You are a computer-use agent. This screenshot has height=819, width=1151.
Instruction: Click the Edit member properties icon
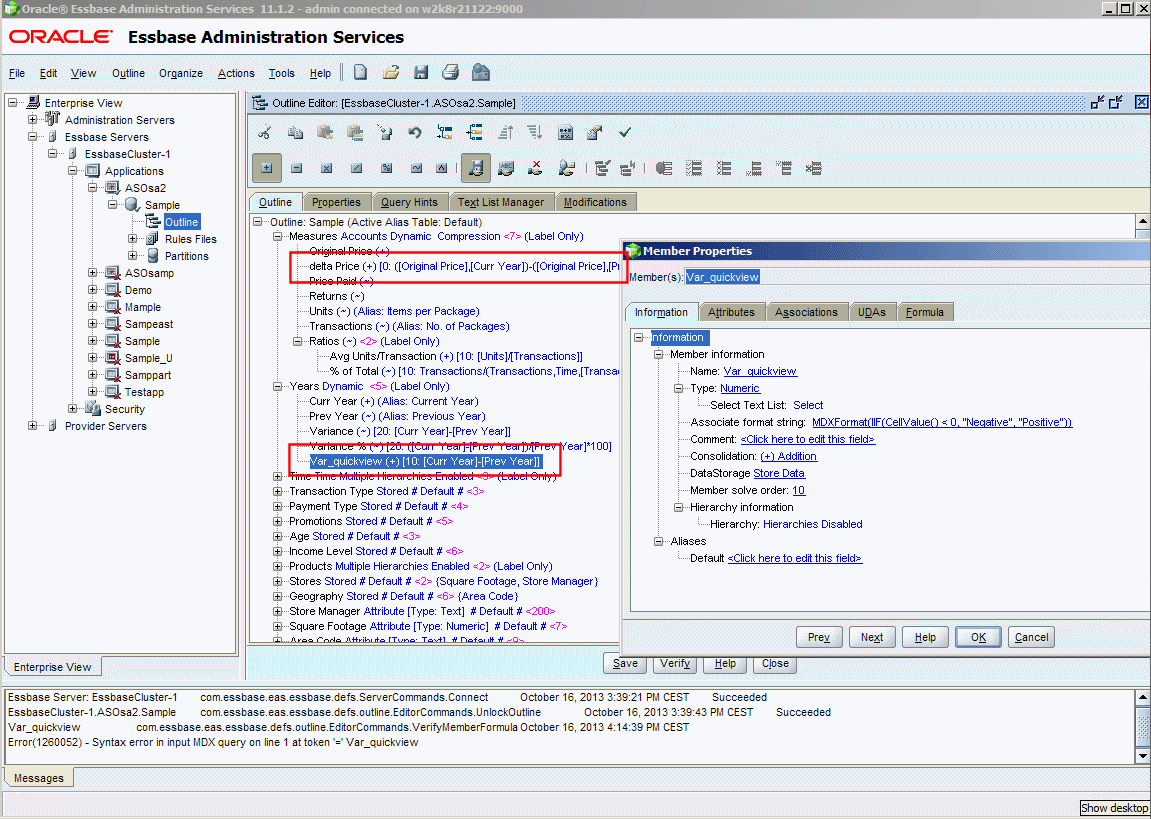595,133
